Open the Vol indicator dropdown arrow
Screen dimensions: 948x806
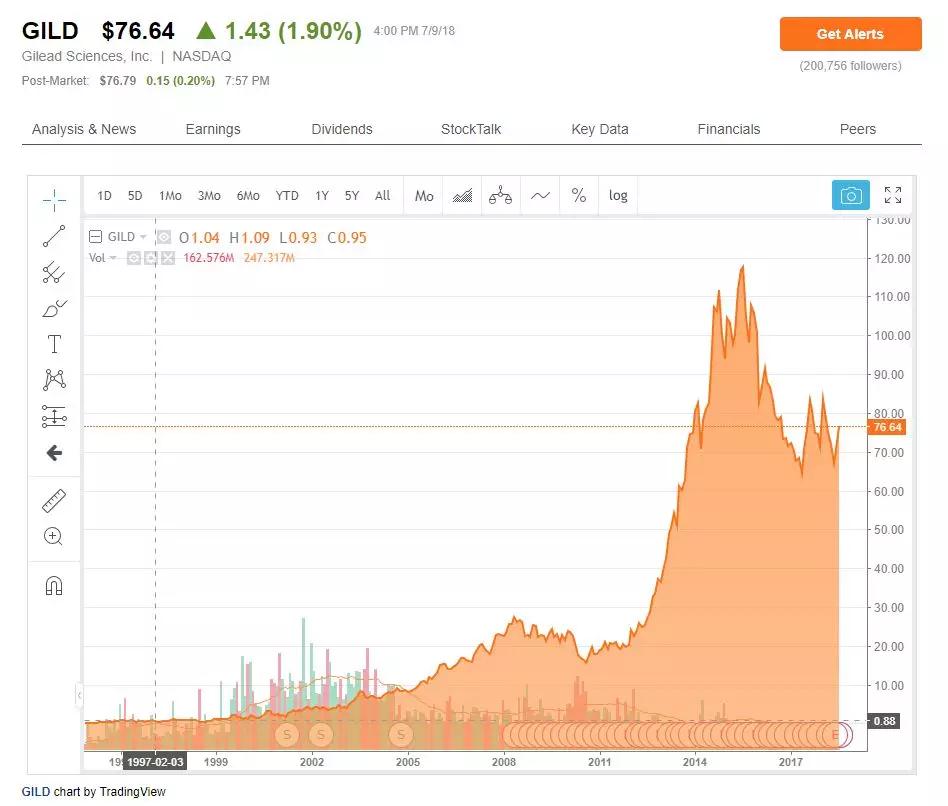[113, 258]
